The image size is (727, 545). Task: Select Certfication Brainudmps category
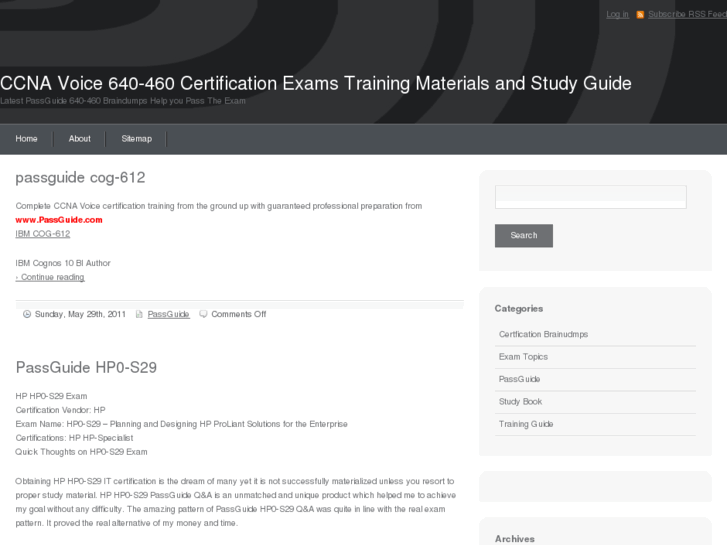coord(543,334)
